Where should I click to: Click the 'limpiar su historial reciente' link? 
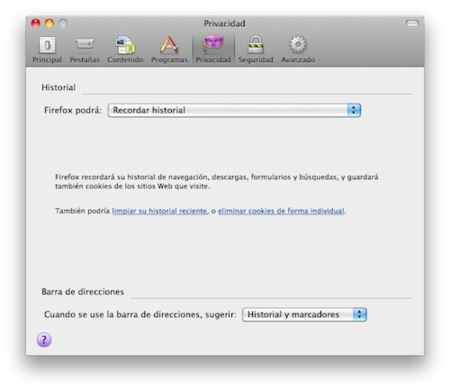(159, 211)
